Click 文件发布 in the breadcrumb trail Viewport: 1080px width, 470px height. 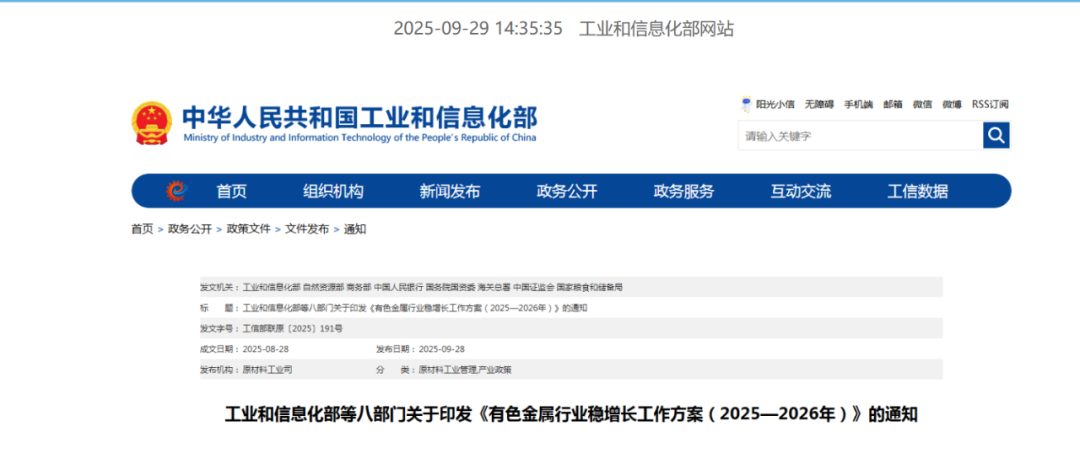(x=307, y=229)
